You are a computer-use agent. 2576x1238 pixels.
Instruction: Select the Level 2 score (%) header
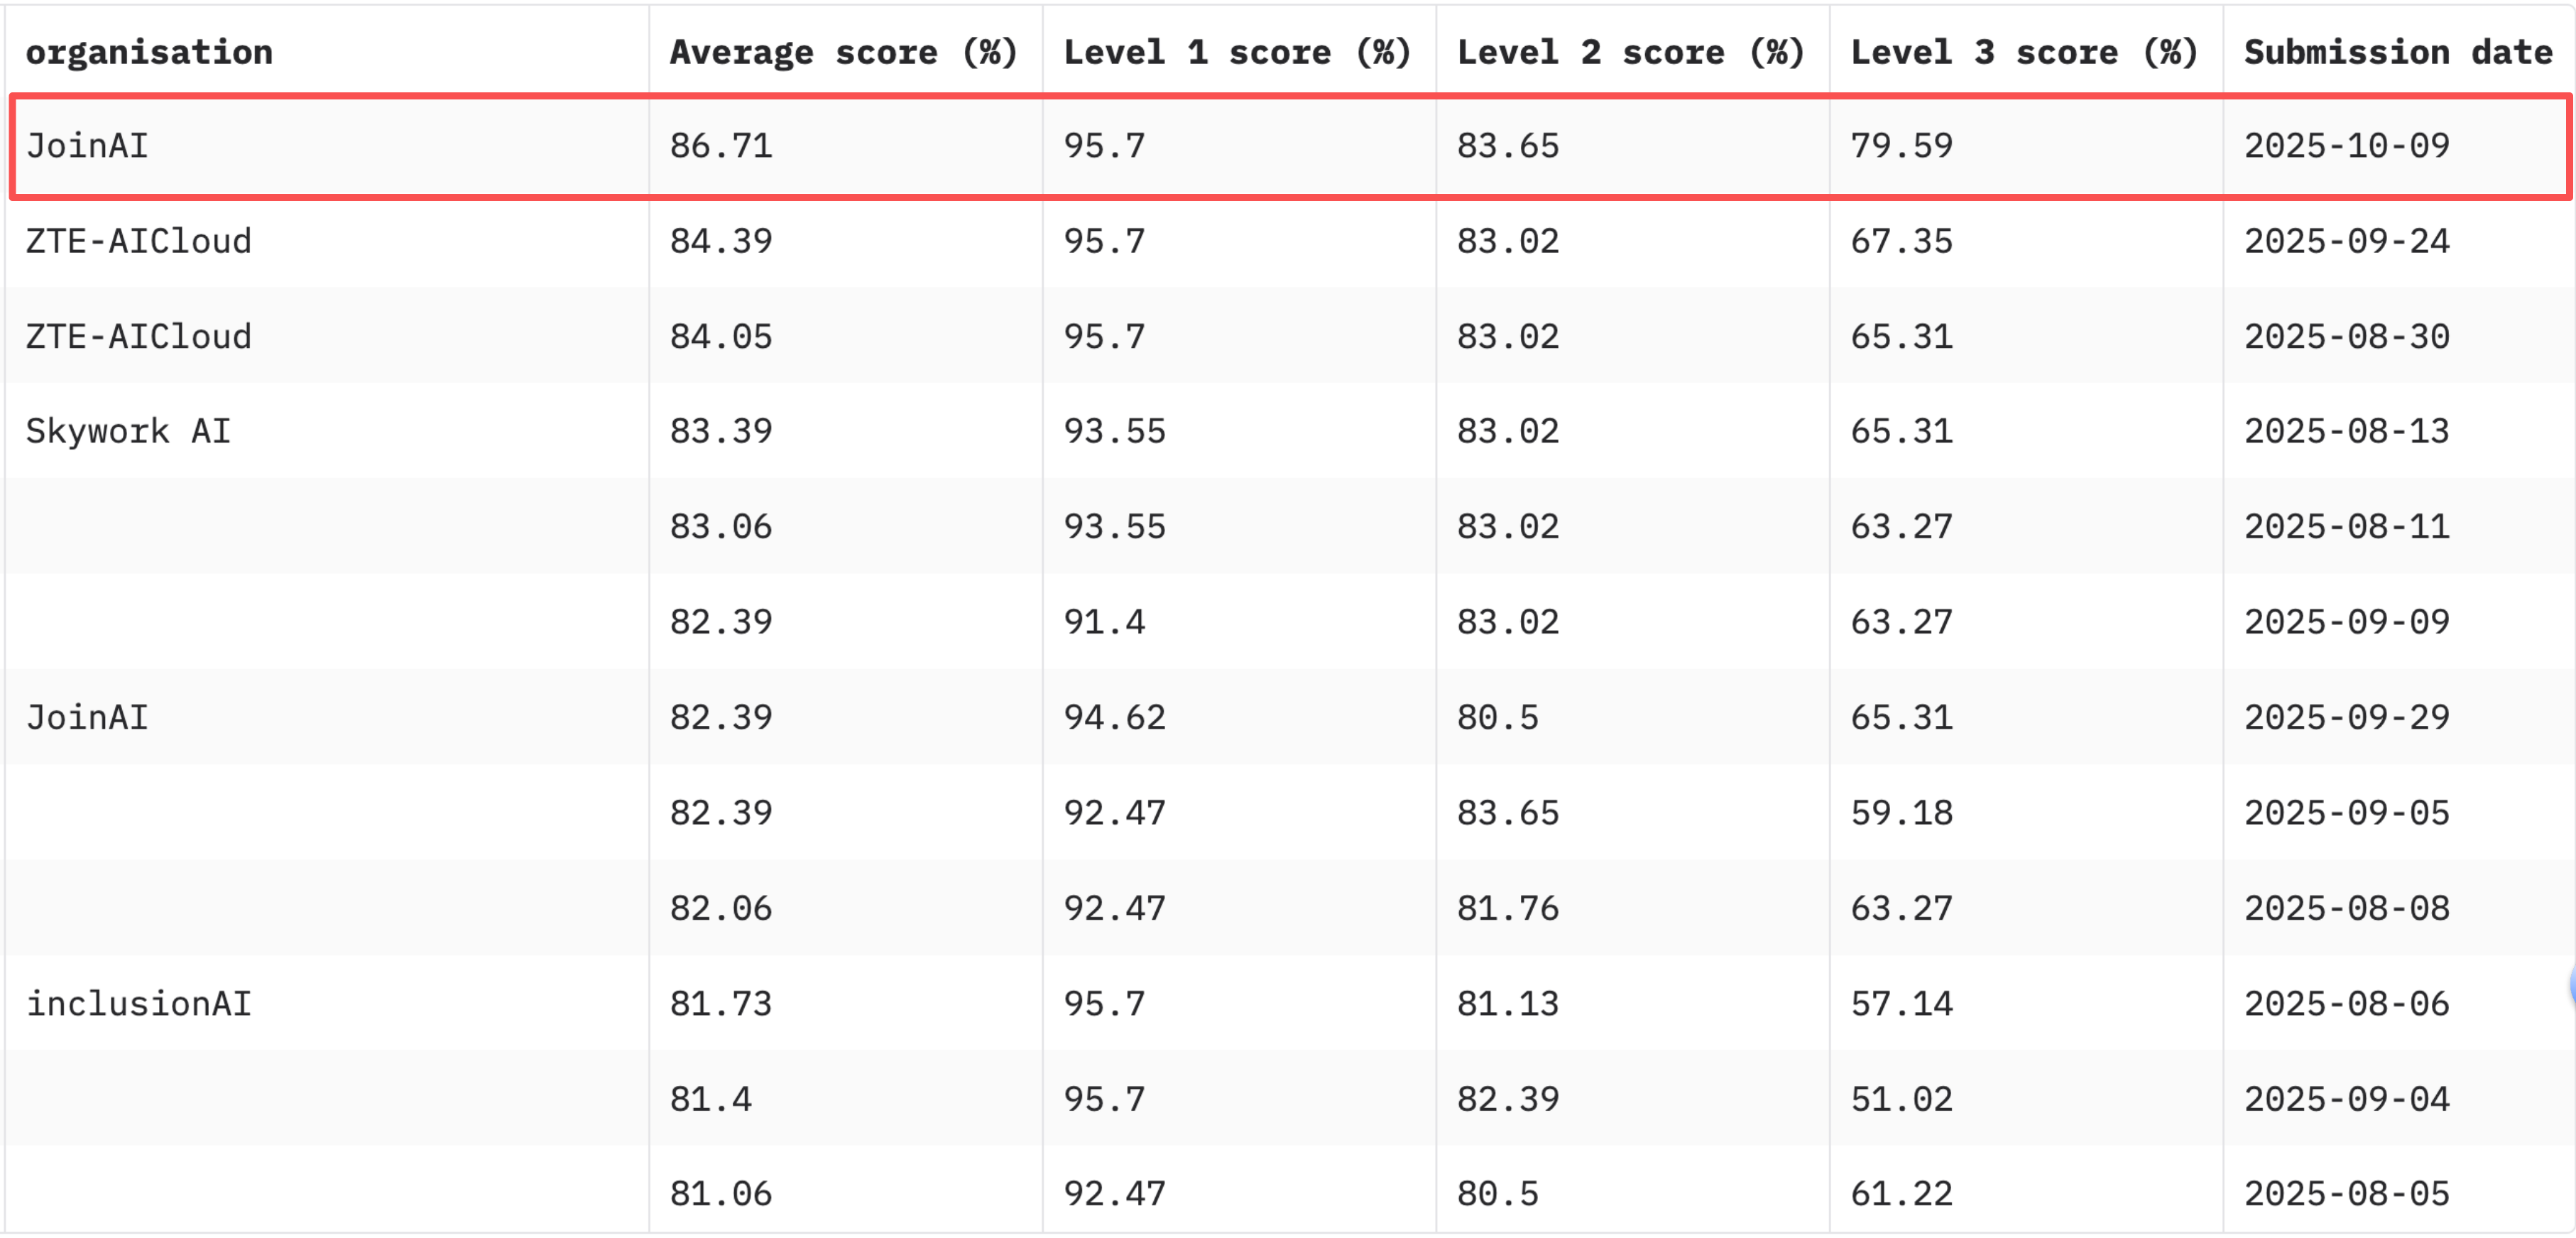[1630, 52]
